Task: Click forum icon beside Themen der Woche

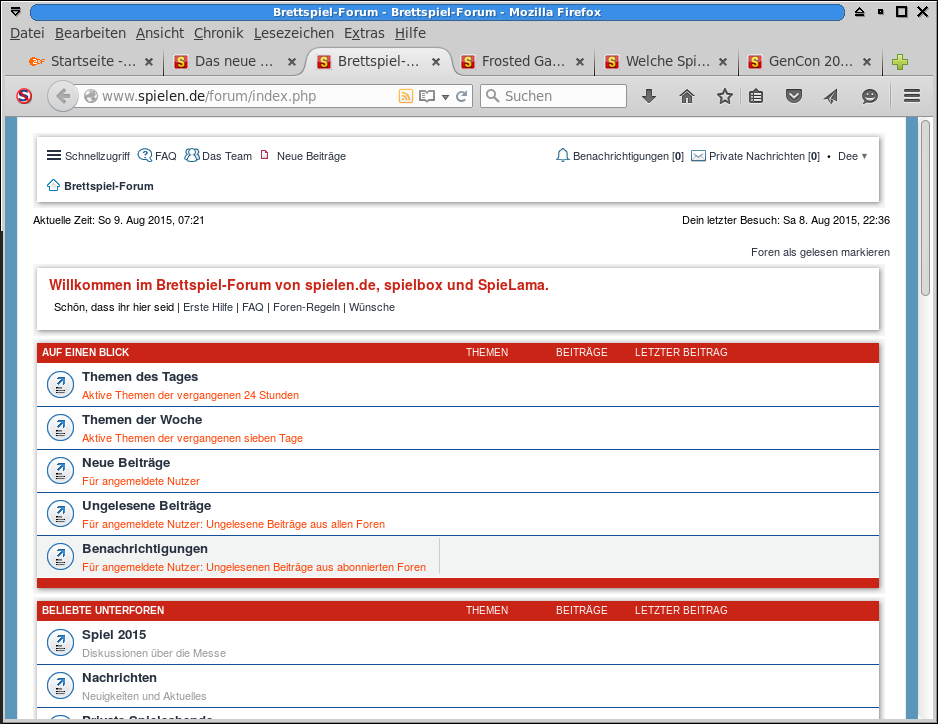Action: 60,428
